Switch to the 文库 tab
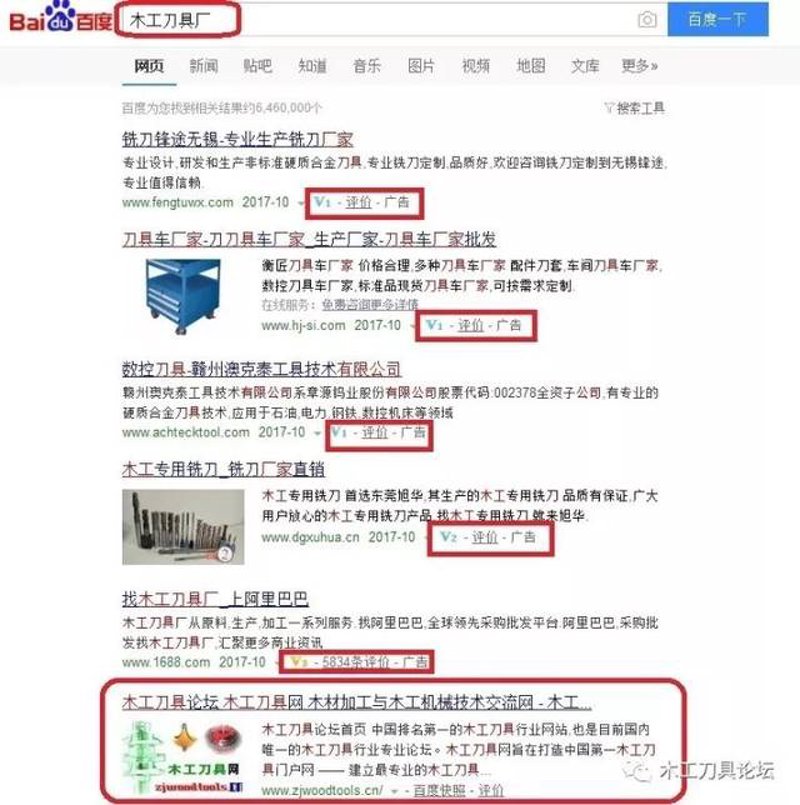 pos(585,66)
